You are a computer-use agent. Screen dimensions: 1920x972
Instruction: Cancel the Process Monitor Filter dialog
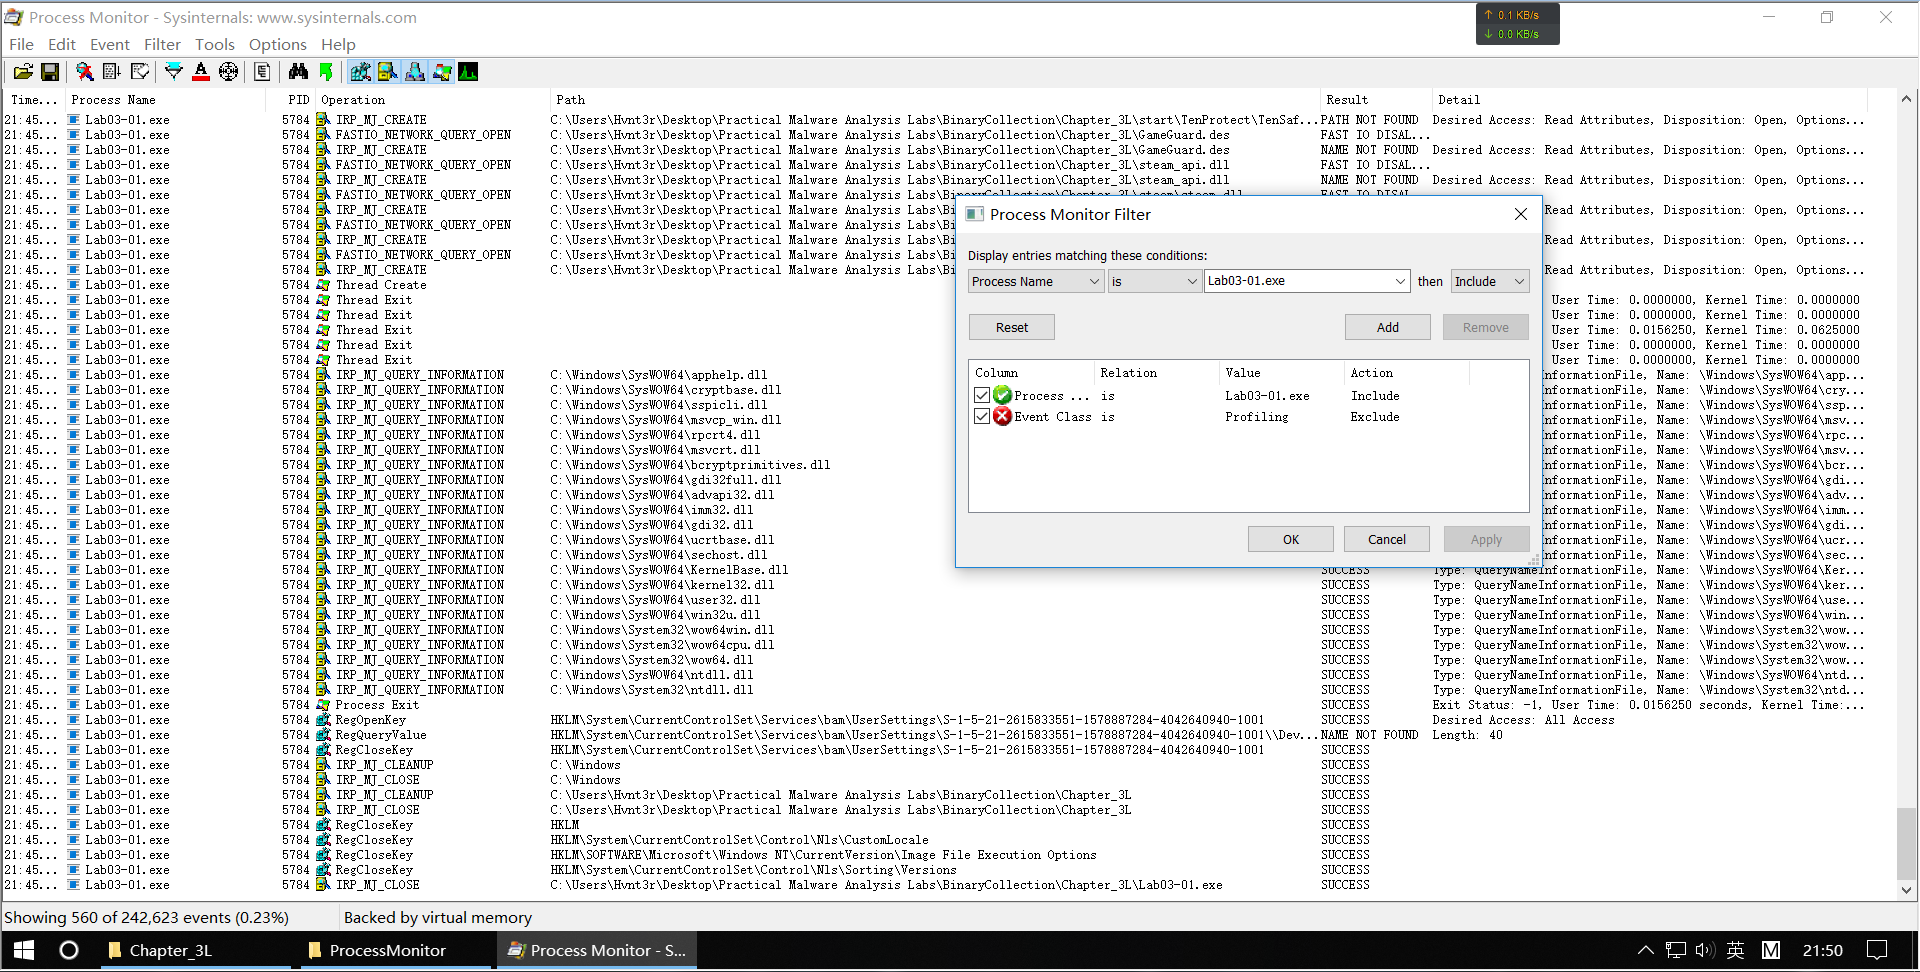[x=1387, y=540]
